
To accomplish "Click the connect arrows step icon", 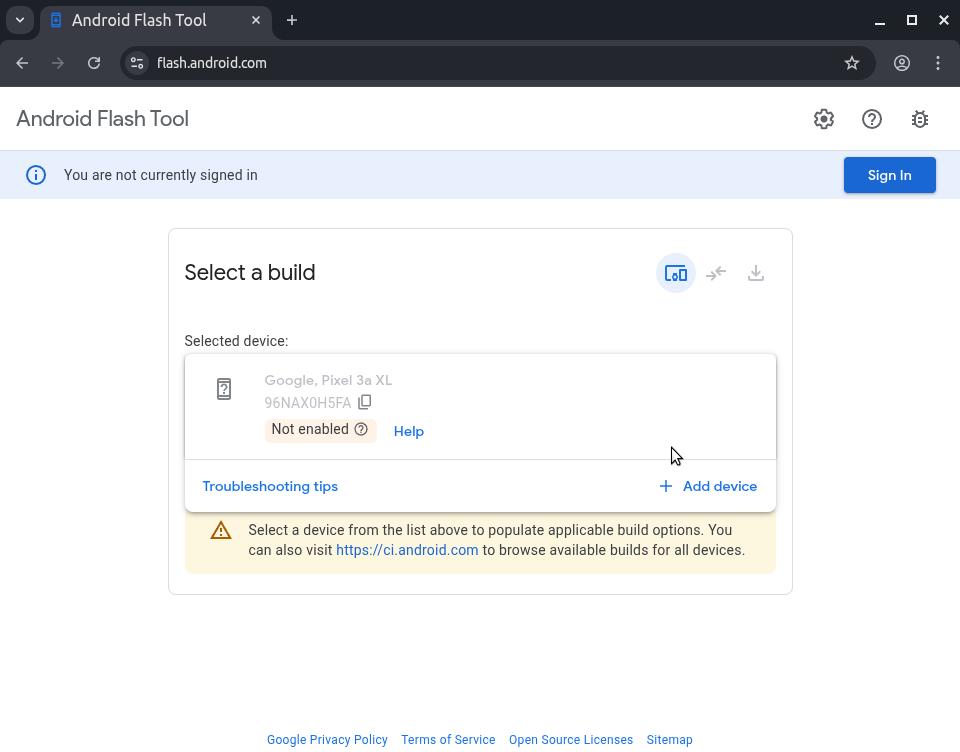I will tap(716, 273).
